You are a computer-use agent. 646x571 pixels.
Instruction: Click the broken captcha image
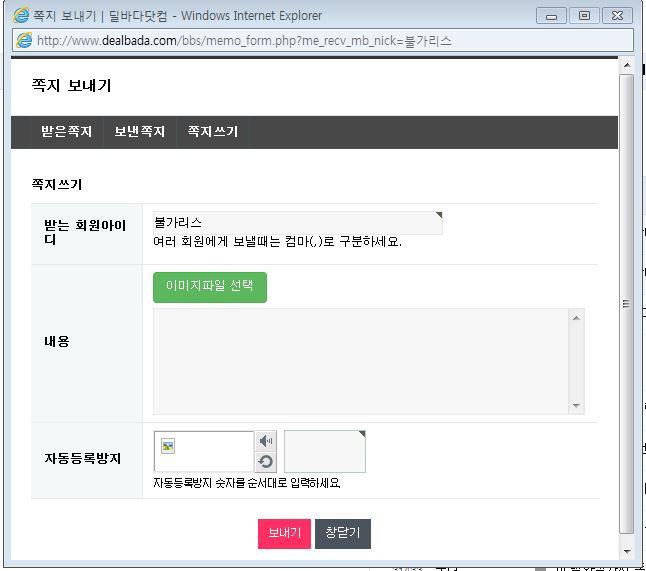pos(168,446)
